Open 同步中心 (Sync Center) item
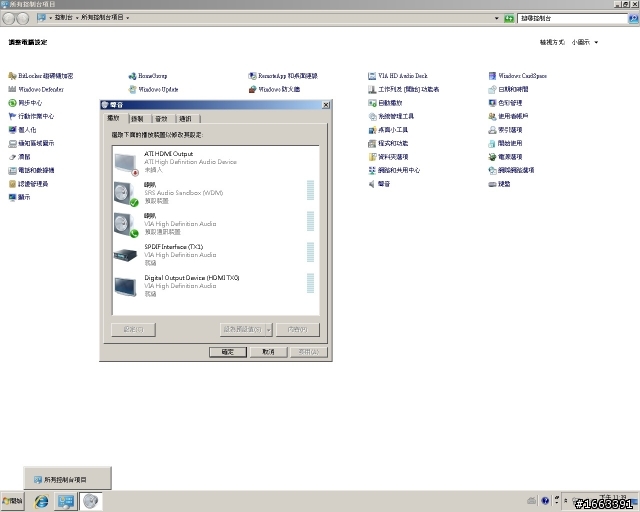 25,103
